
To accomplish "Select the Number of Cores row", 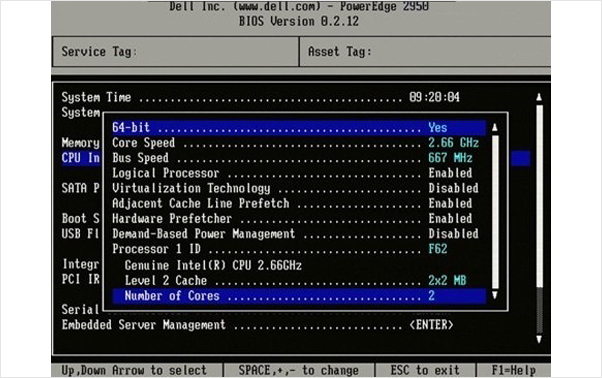I will click(x=299, y=296).
